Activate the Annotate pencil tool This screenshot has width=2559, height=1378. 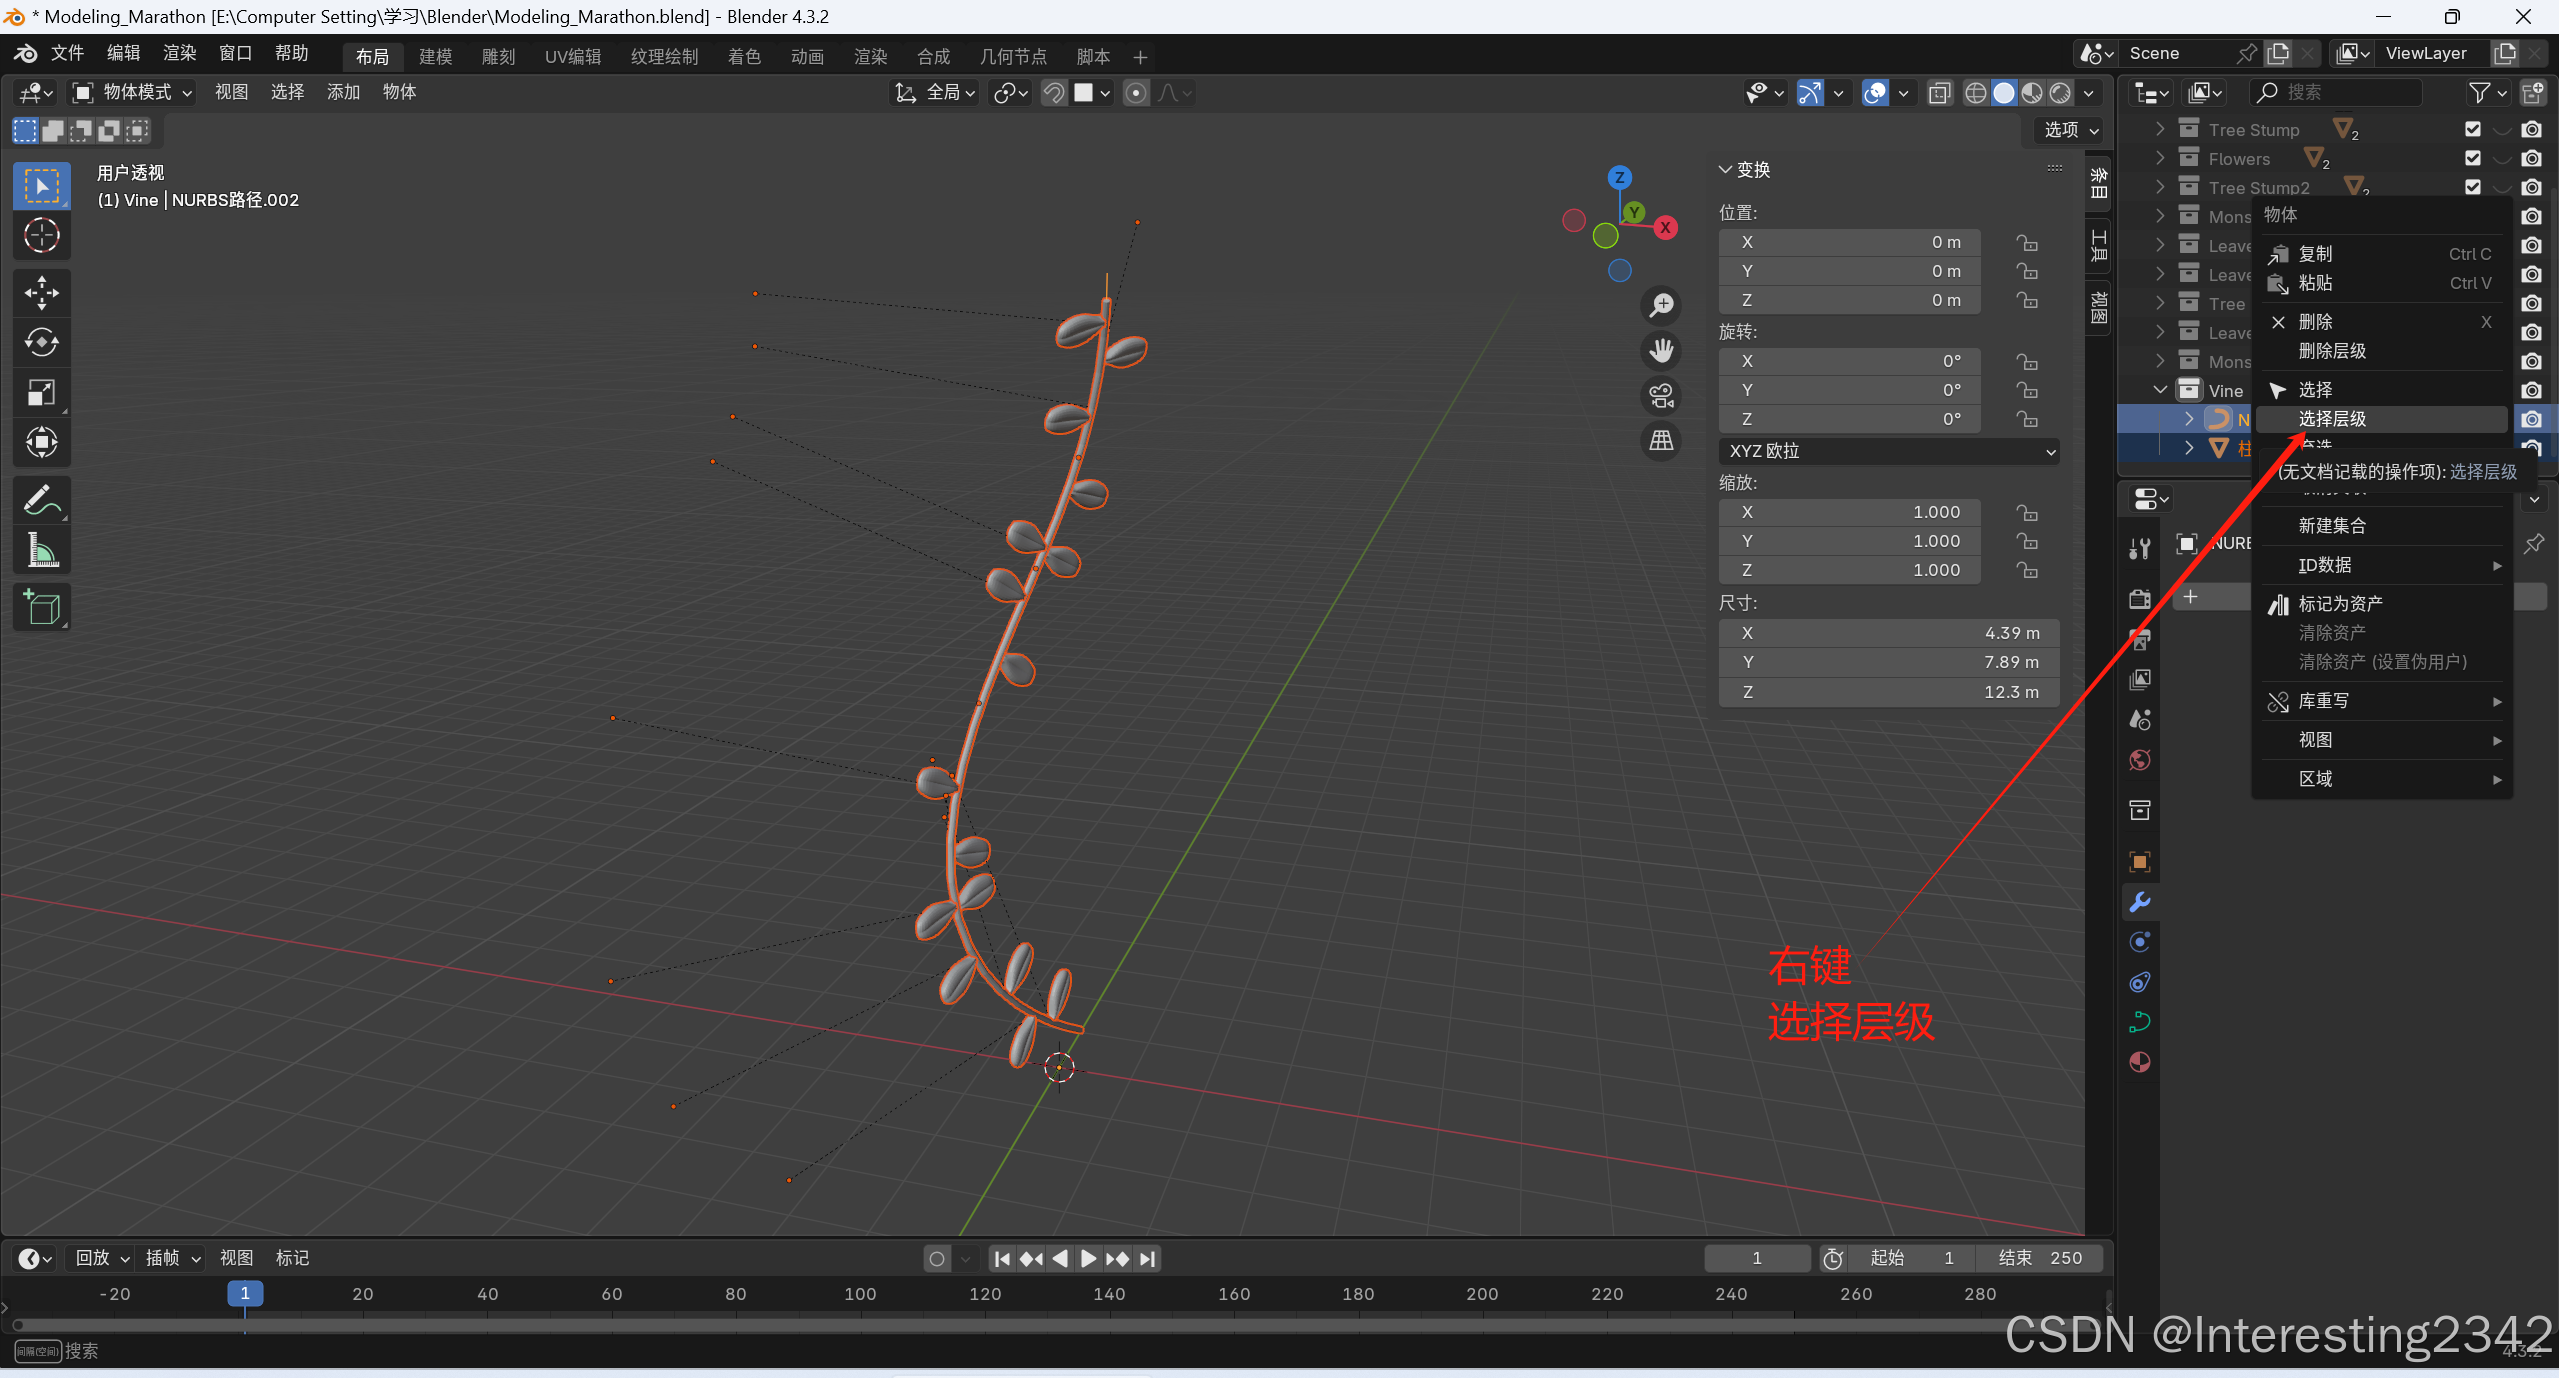point(41,499)
